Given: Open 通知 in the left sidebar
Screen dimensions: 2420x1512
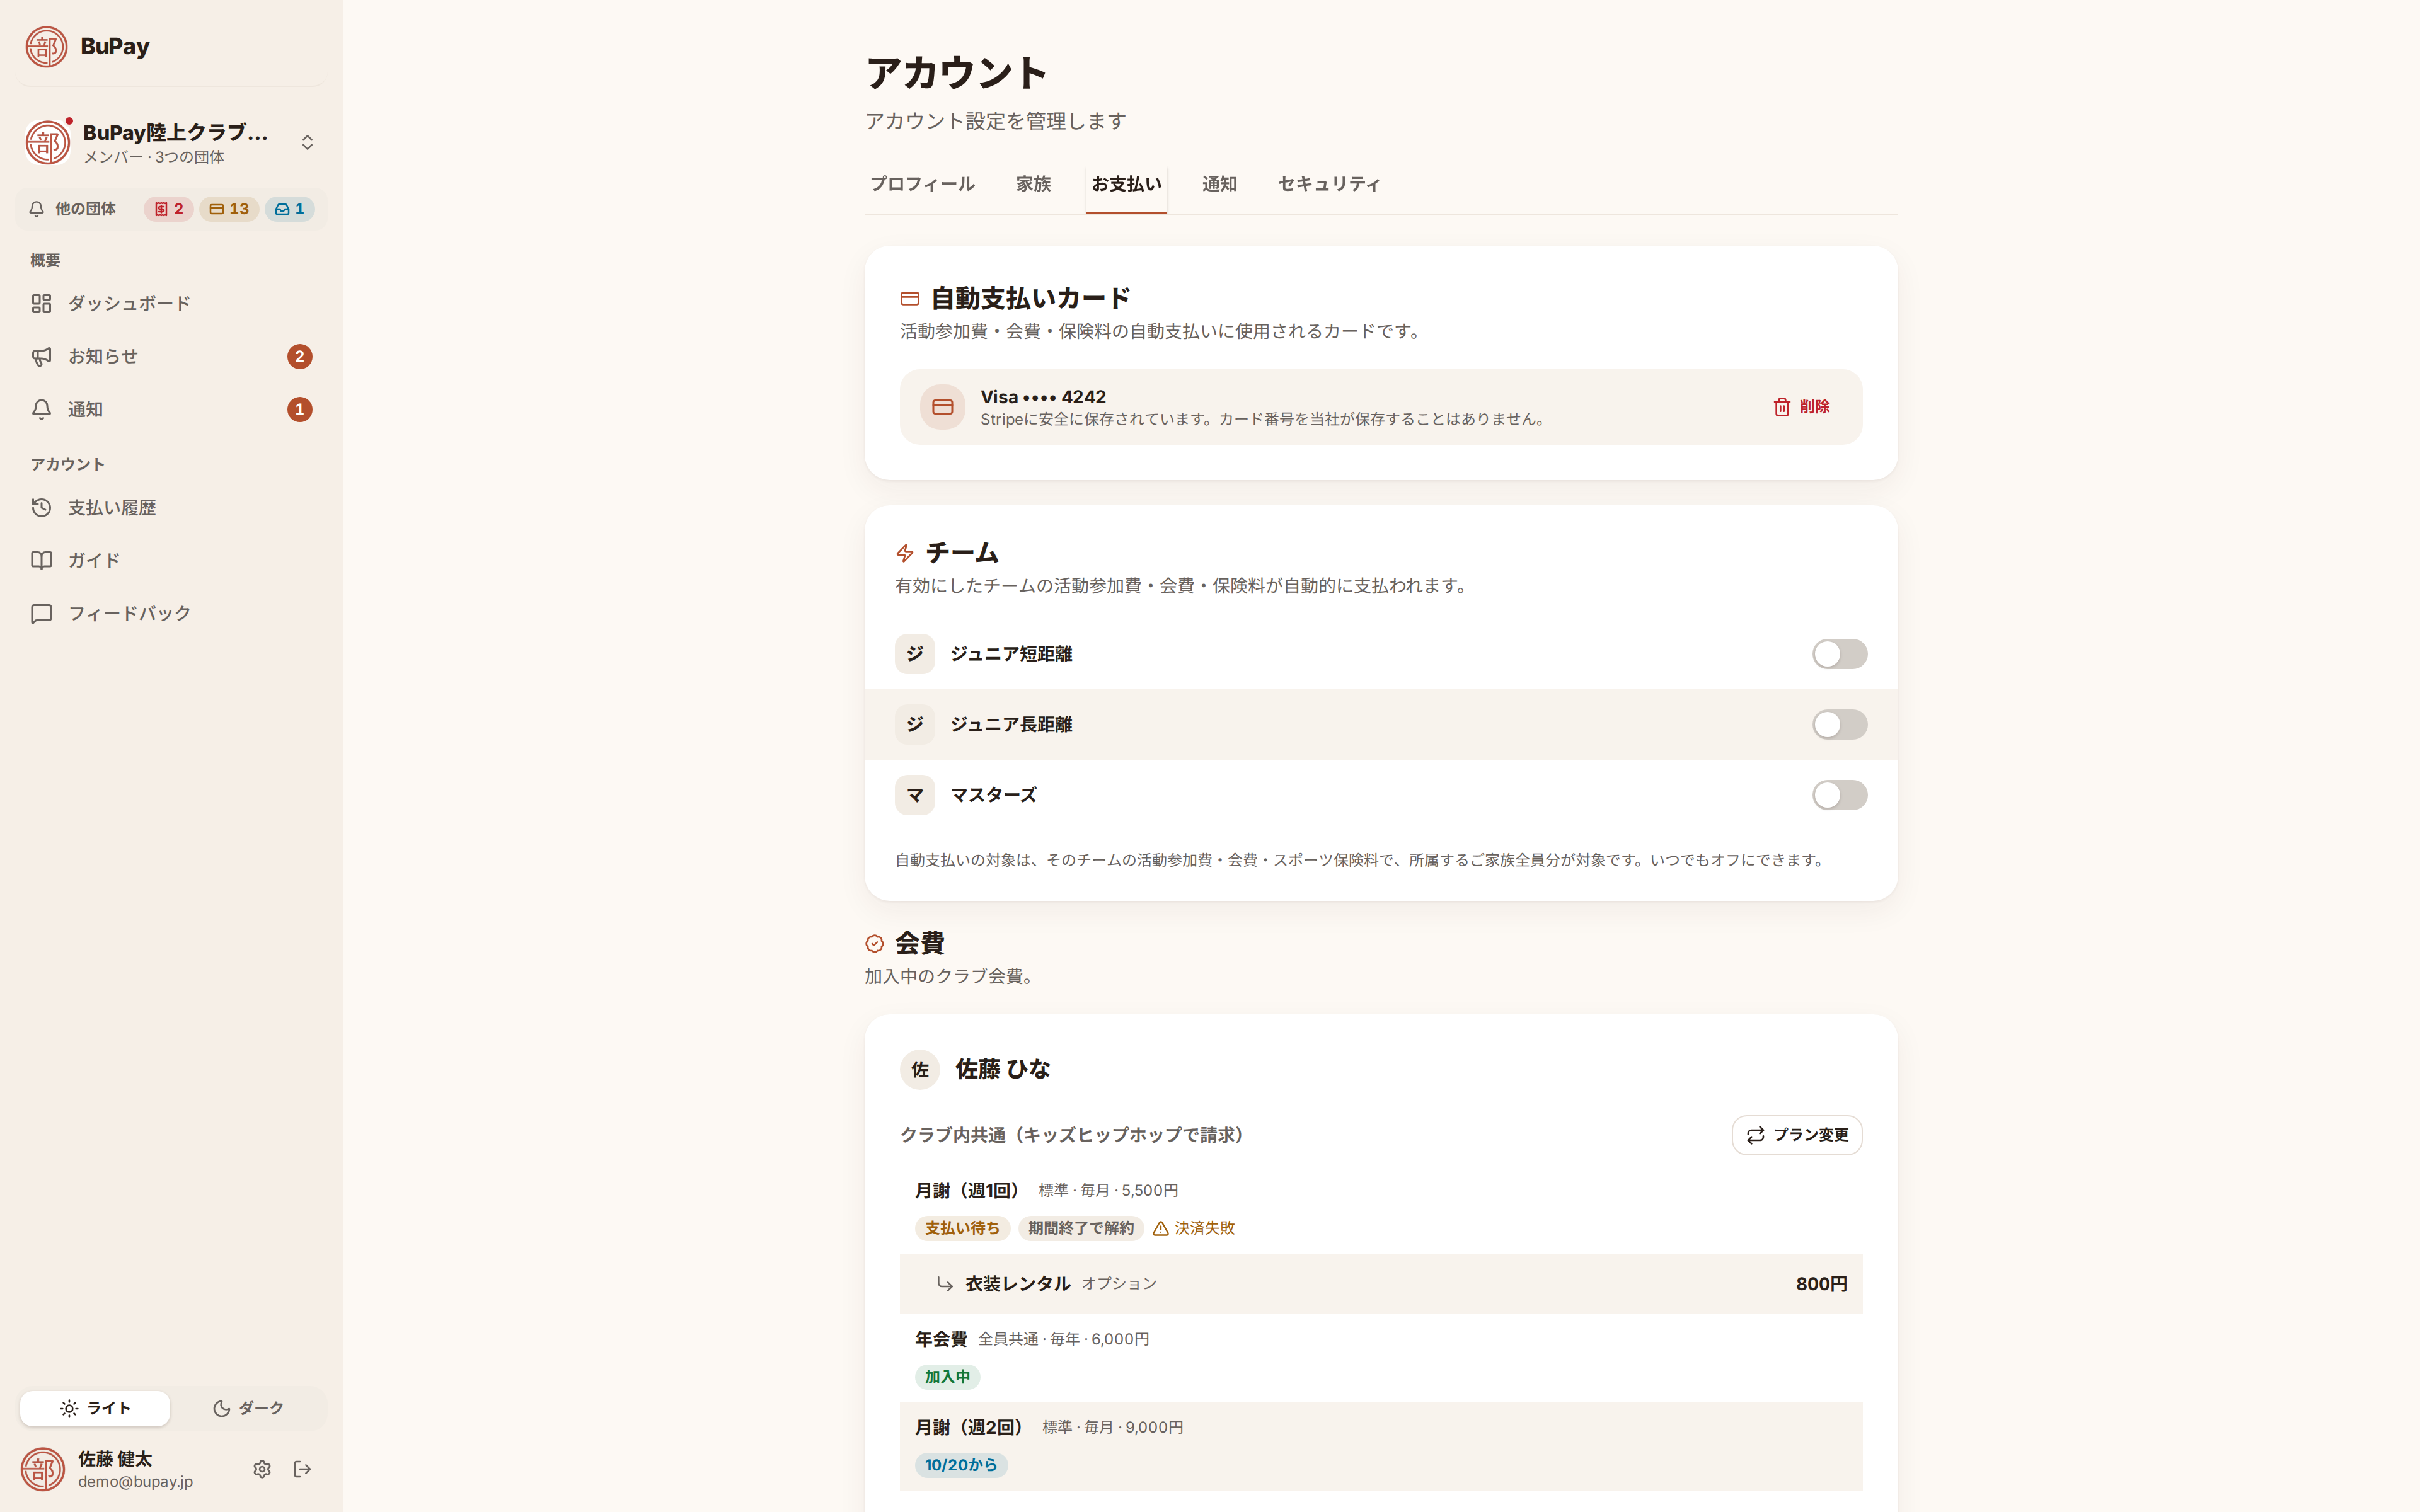Looking at the screenshot, I should (171, 409).
